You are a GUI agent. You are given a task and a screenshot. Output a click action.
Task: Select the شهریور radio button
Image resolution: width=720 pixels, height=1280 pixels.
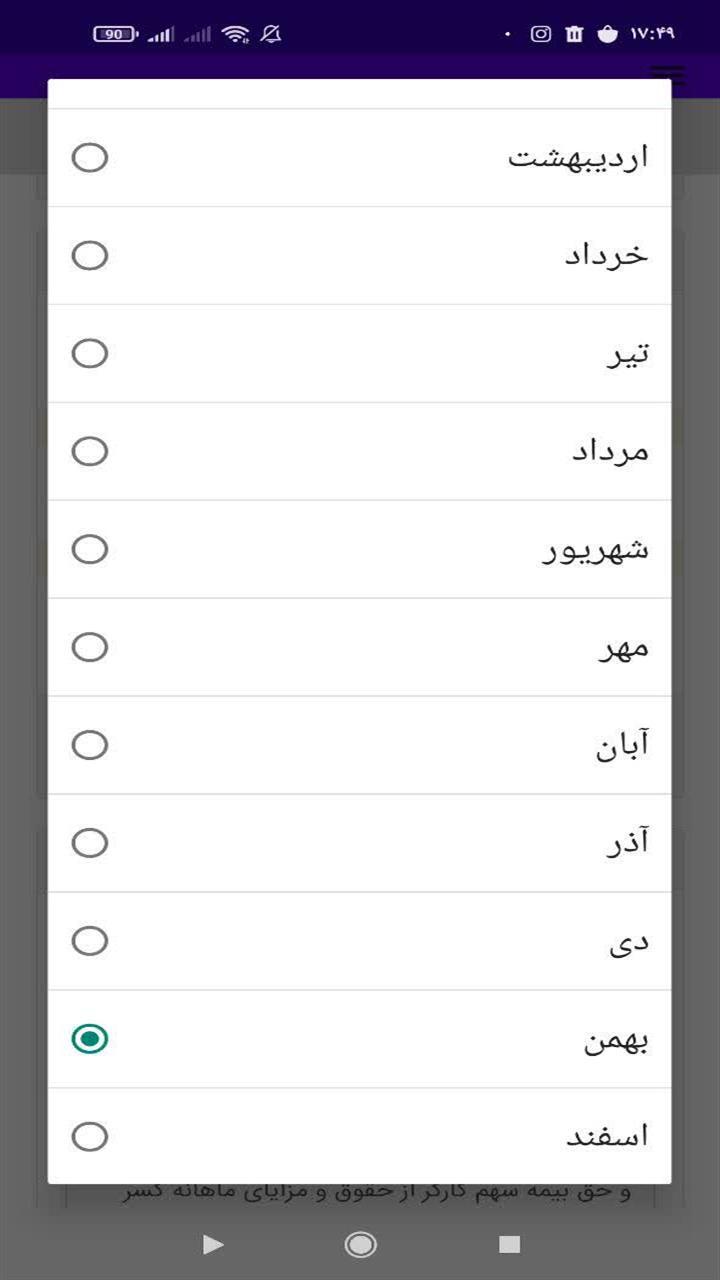90,550
